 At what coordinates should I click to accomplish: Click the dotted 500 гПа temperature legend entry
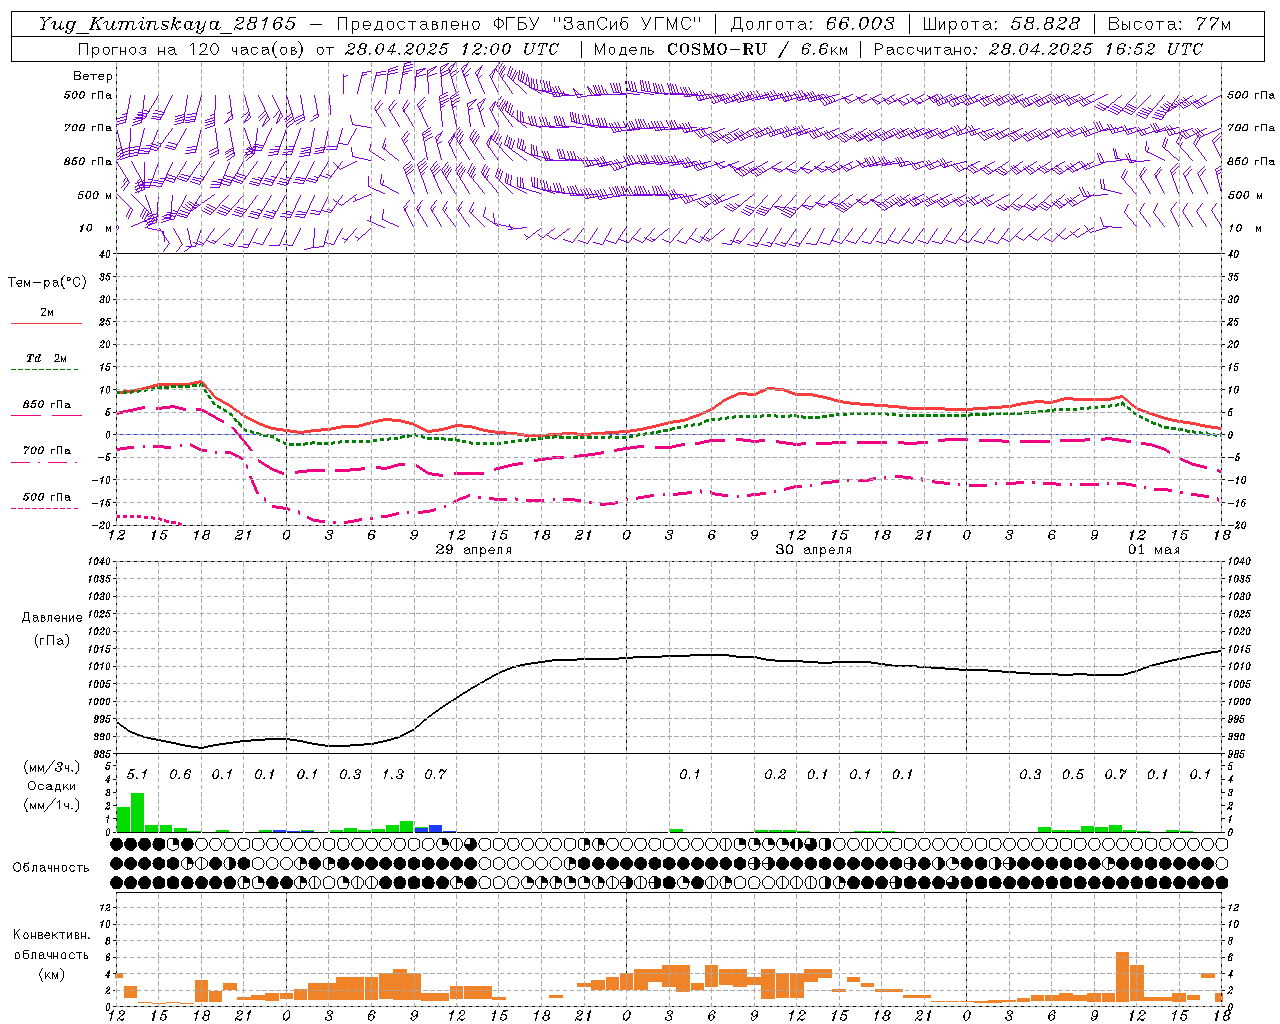click(46, 497)
